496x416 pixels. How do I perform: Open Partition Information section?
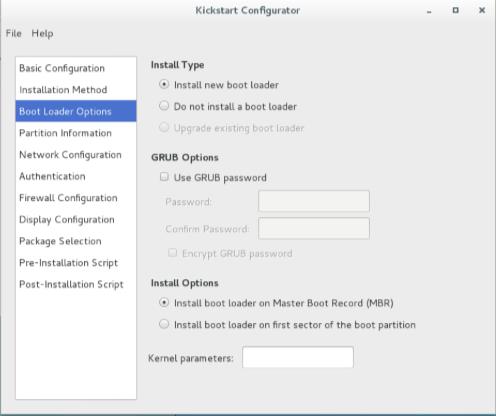pyautogui.click(x=76, y=133)
